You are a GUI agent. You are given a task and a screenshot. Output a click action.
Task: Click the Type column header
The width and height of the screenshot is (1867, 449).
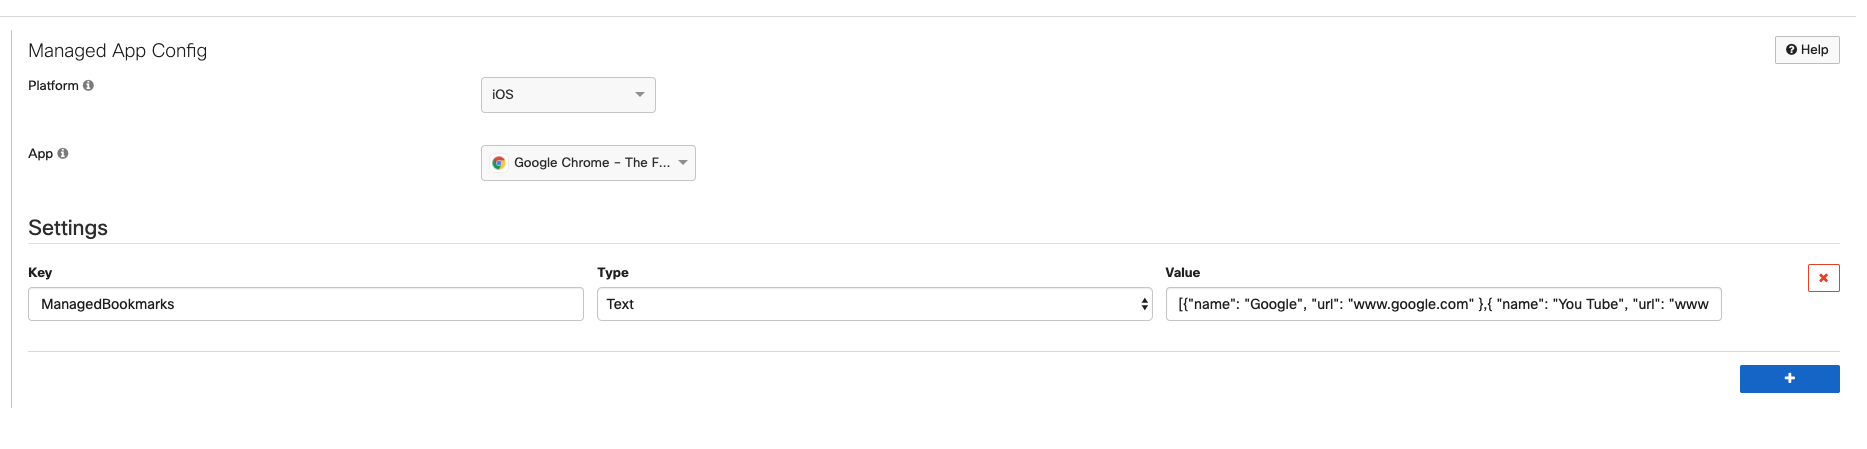613,273
